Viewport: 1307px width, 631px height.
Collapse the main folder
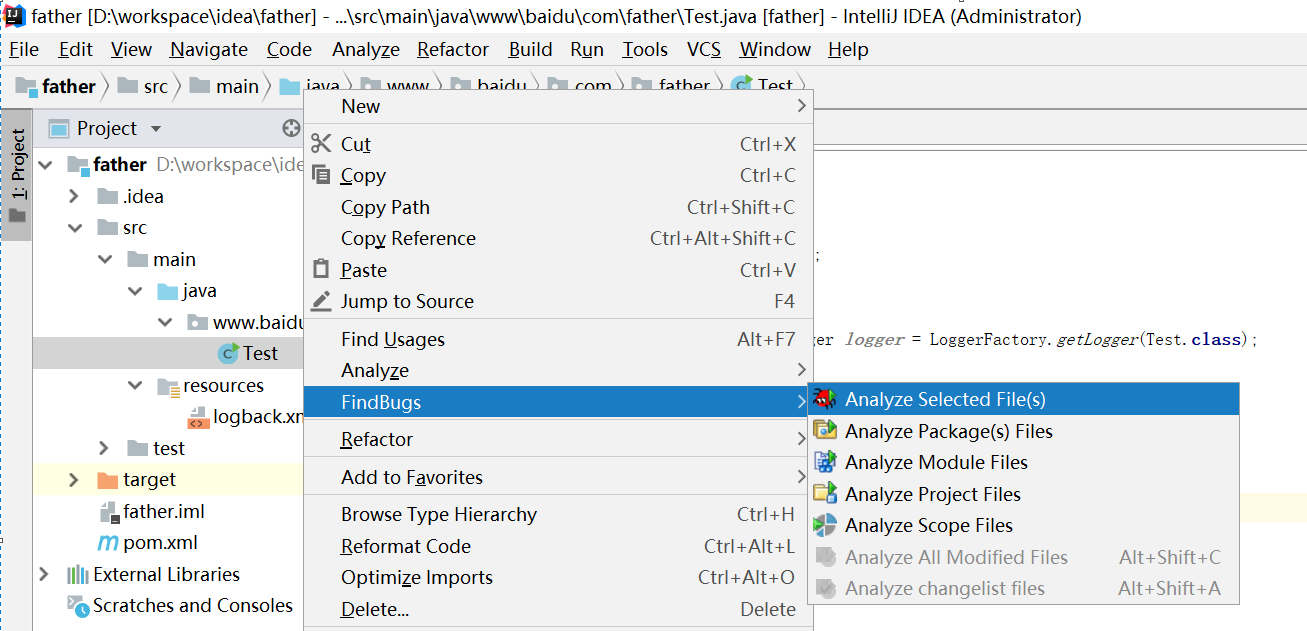tap(105, 259)
